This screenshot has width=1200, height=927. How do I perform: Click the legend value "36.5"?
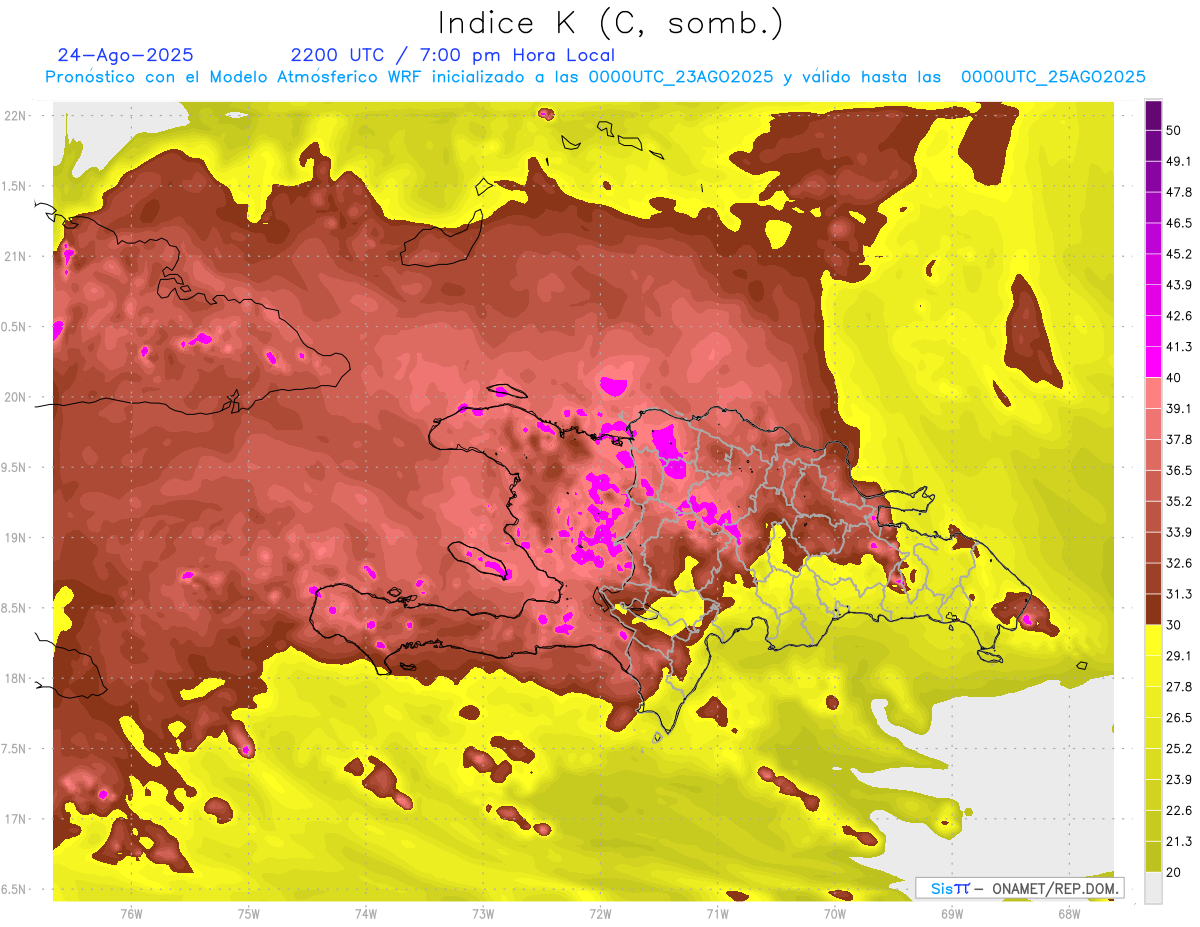pyautogui.click(x=1179, y=470)
